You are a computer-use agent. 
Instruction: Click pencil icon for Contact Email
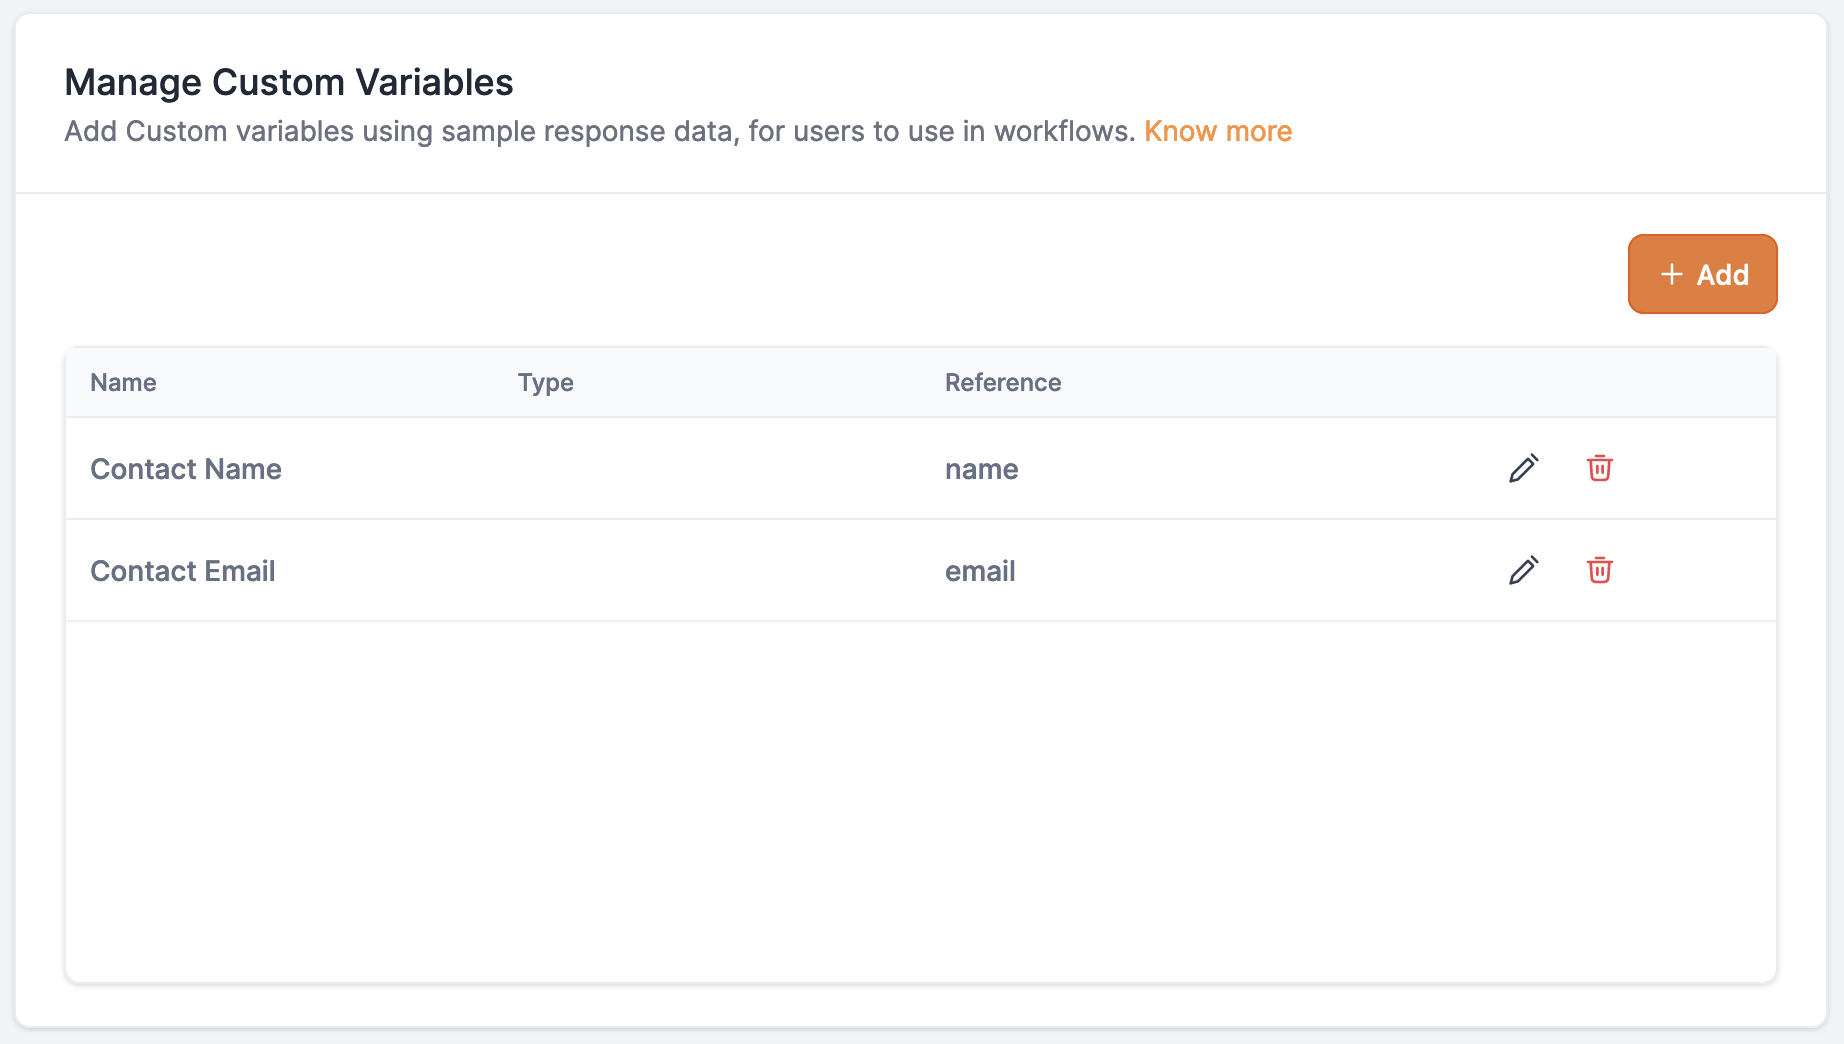click(x=1523, y=570)
